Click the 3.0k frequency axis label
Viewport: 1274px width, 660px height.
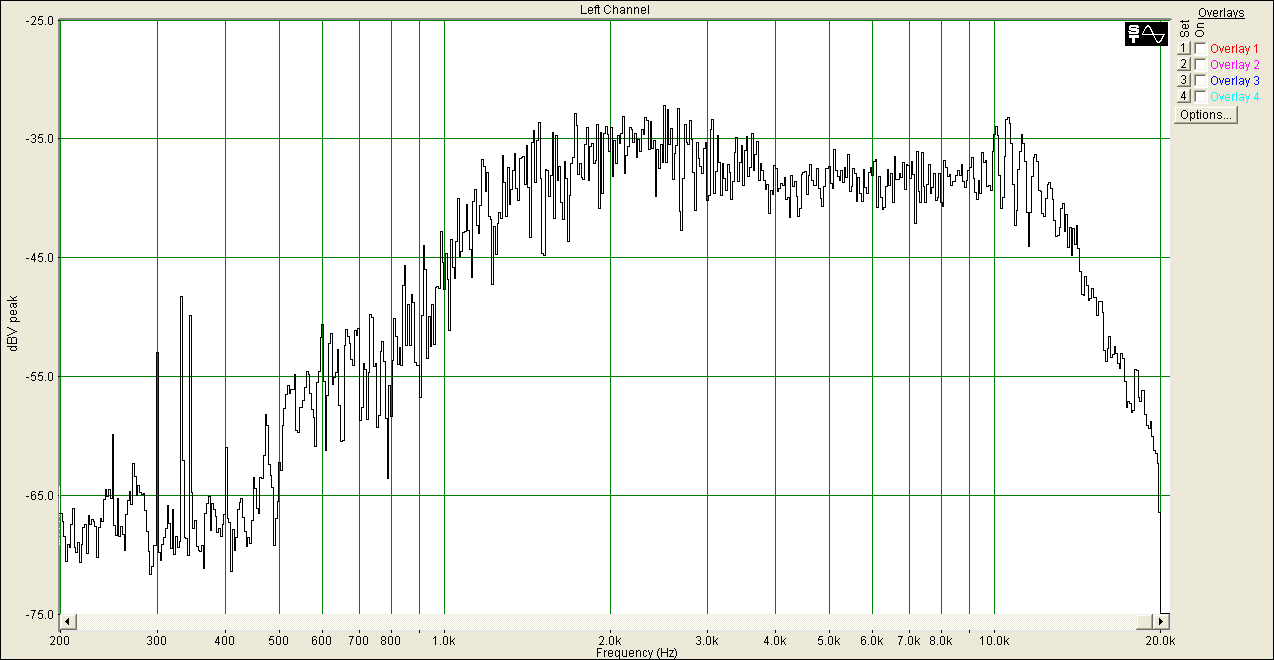click(x=707, y=640)
